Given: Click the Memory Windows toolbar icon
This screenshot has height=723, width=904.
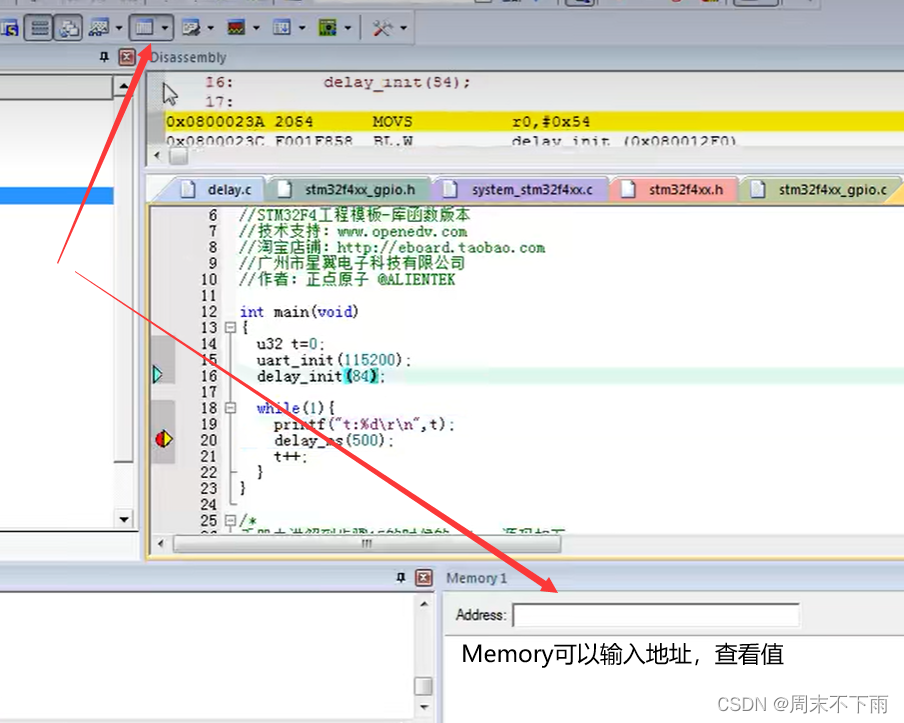Looking at the screenshot, I should [x=144, y=28].
